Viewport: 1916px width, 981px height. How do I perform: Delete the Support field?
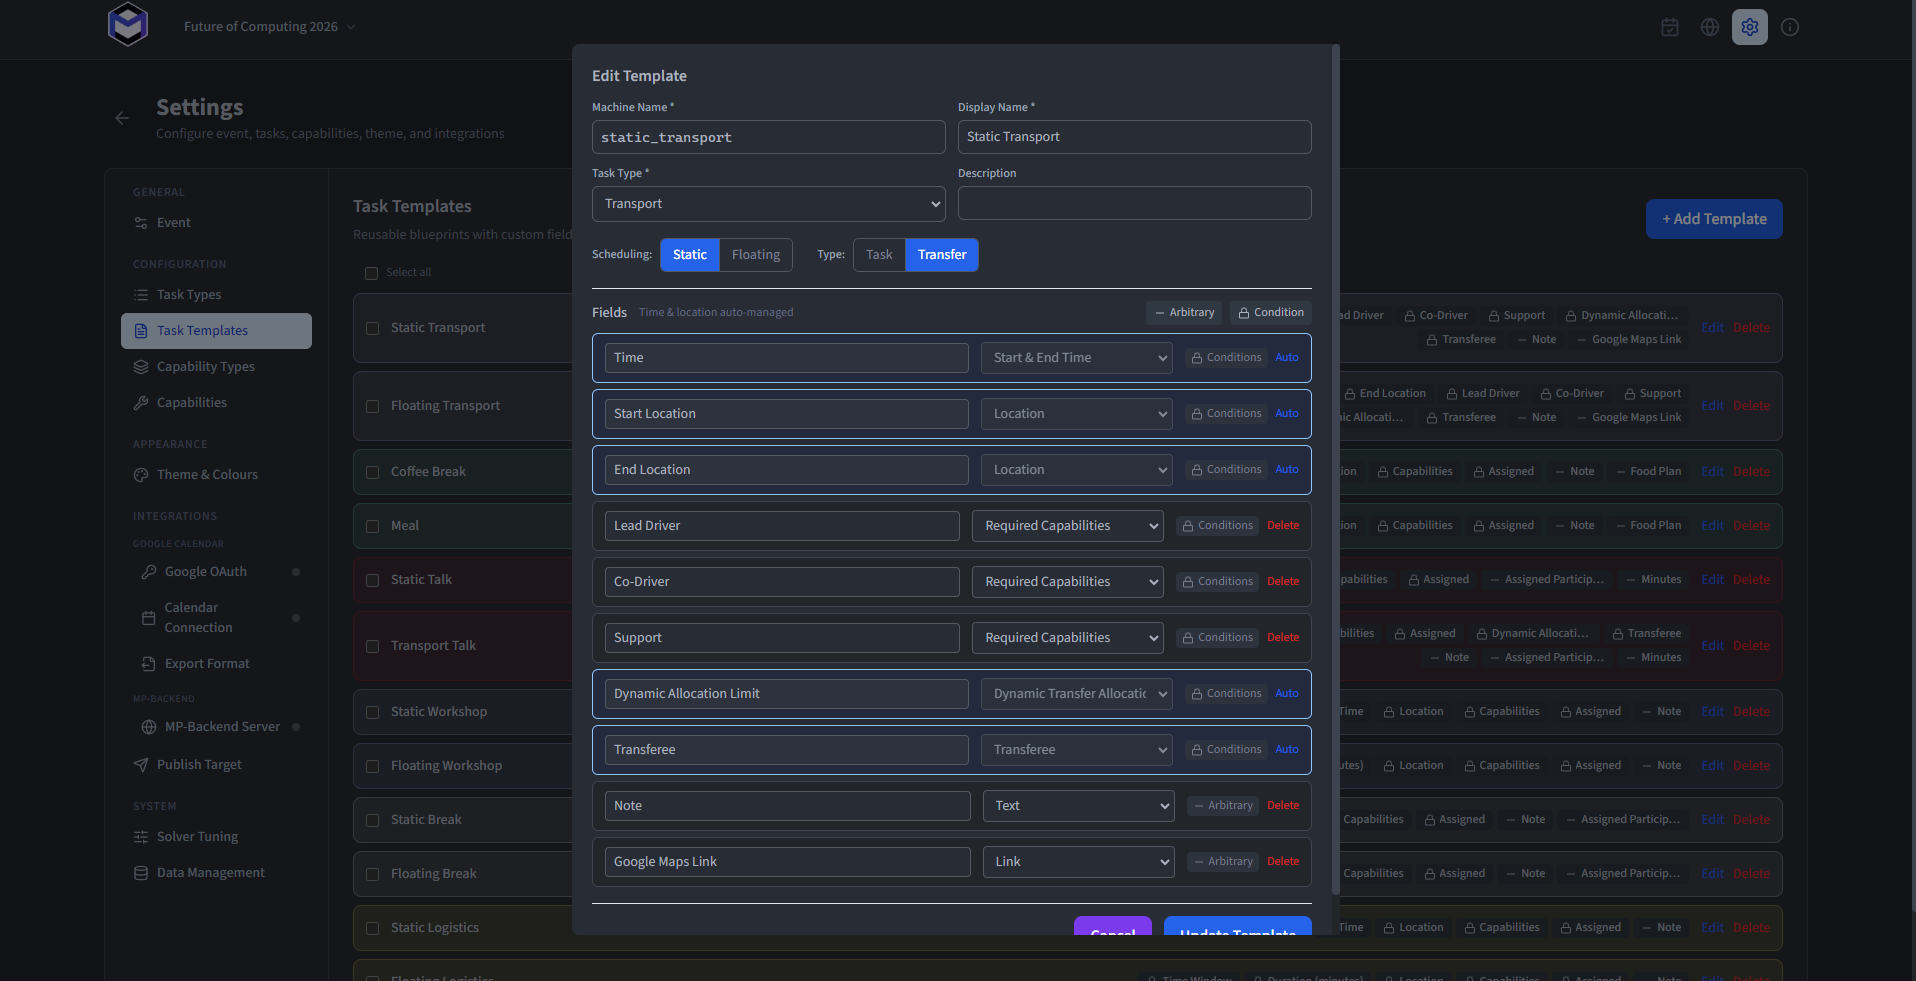point(1283,638)
